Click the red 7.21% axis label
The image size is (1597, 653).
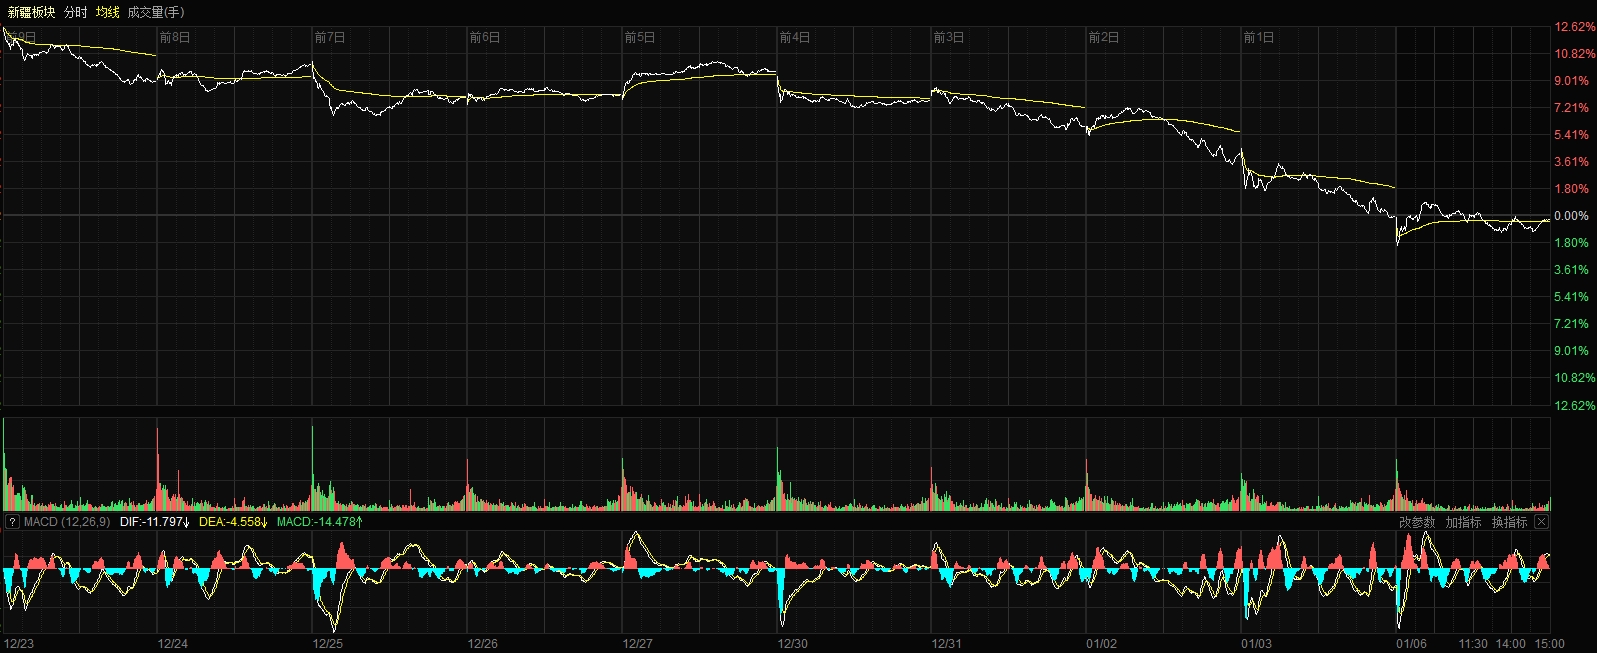coord(1571,107)
